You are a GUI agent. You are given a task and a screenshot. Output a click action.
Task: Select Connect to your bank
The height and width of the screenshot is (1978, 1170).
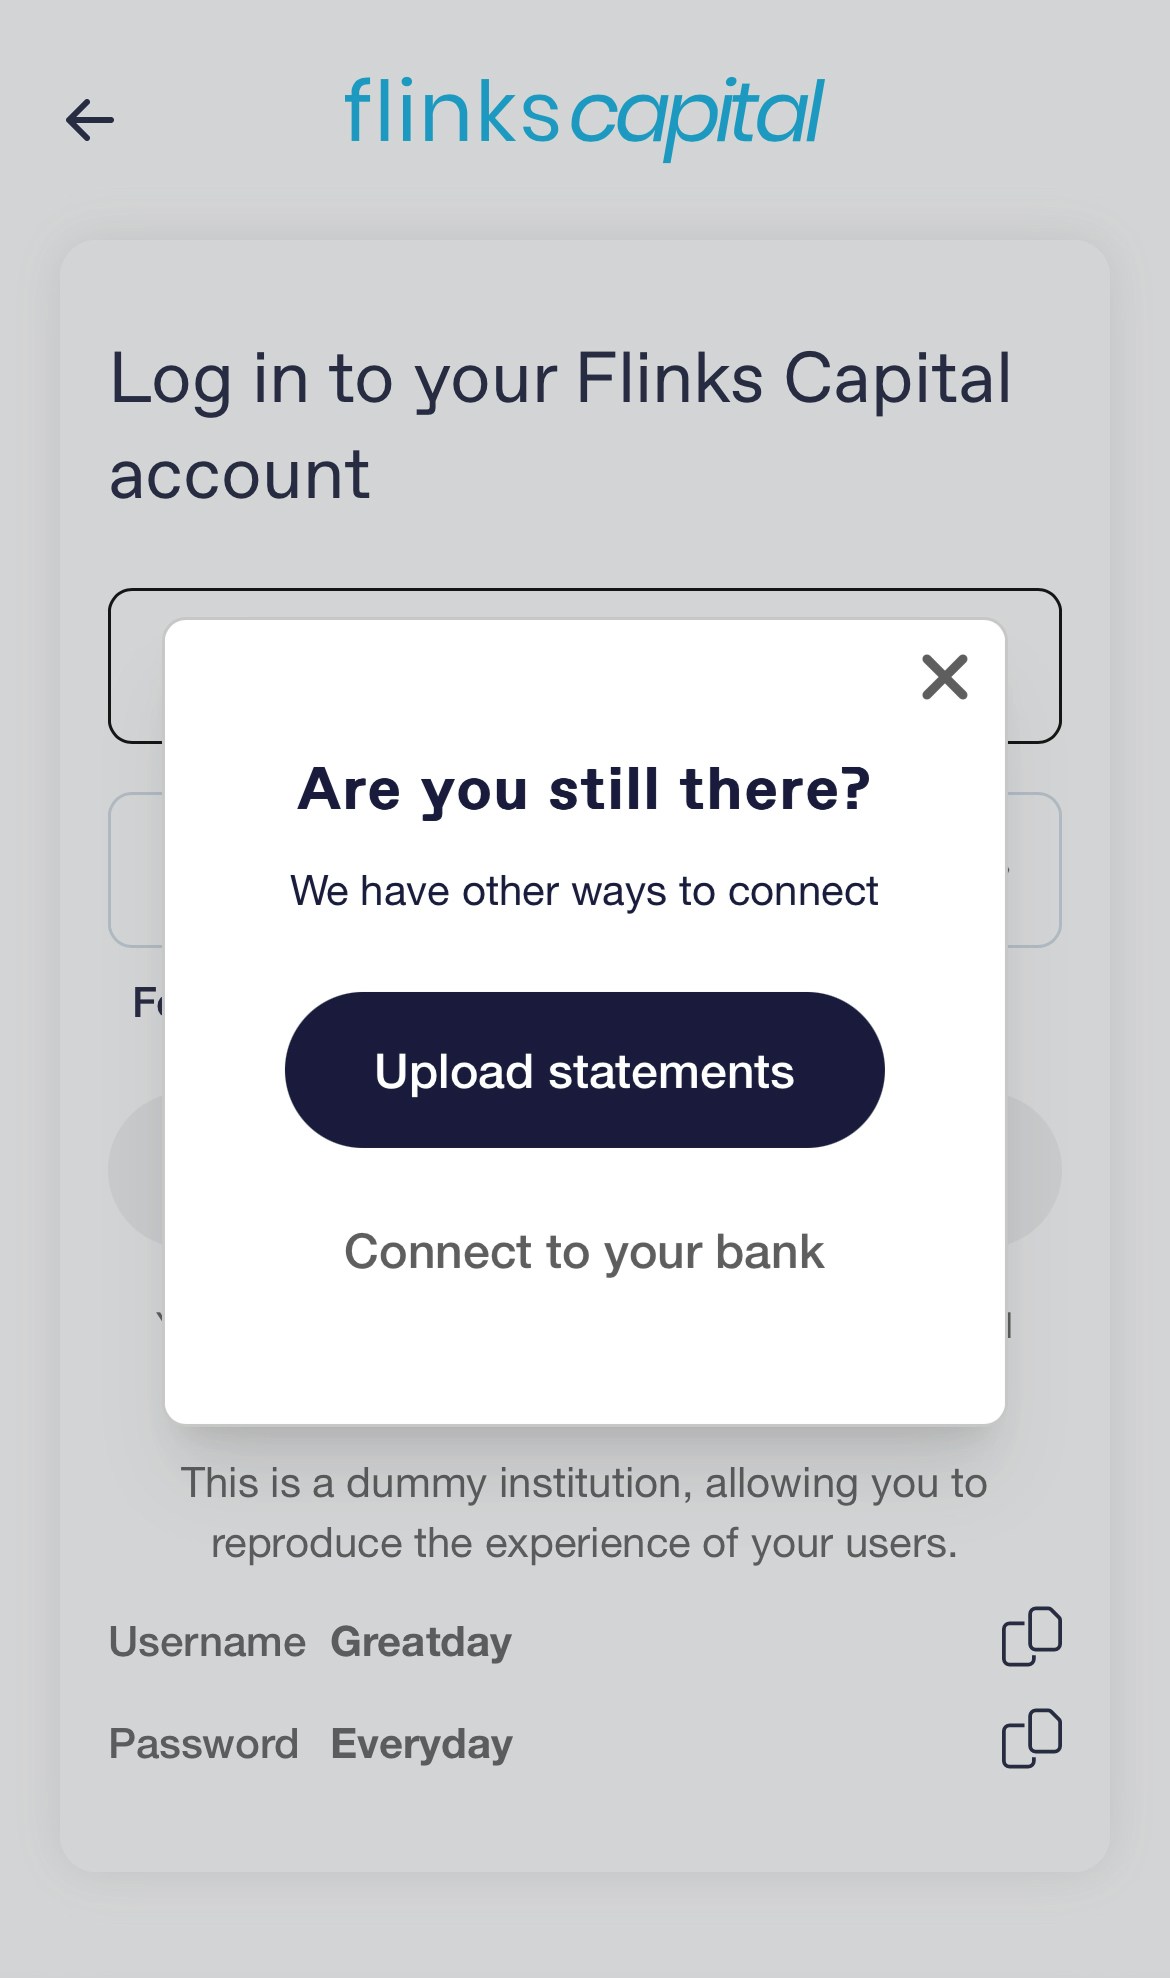click(x=583, y=1250)
